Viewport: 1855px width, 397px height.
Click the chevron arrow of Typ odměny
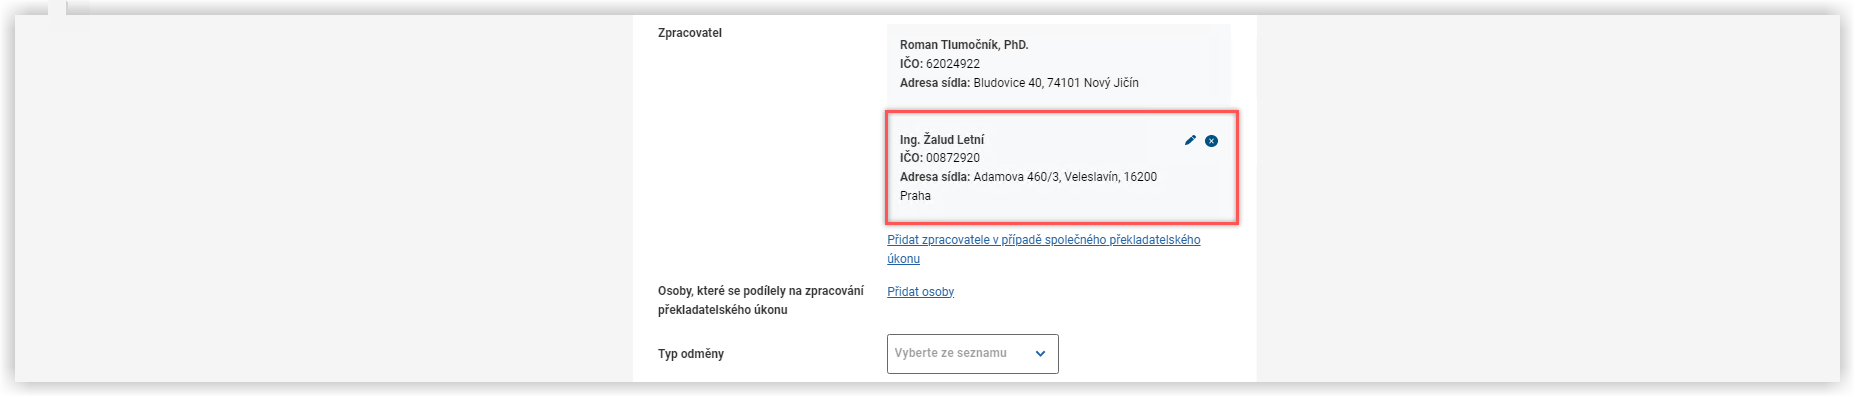[x=1040, y=354]
